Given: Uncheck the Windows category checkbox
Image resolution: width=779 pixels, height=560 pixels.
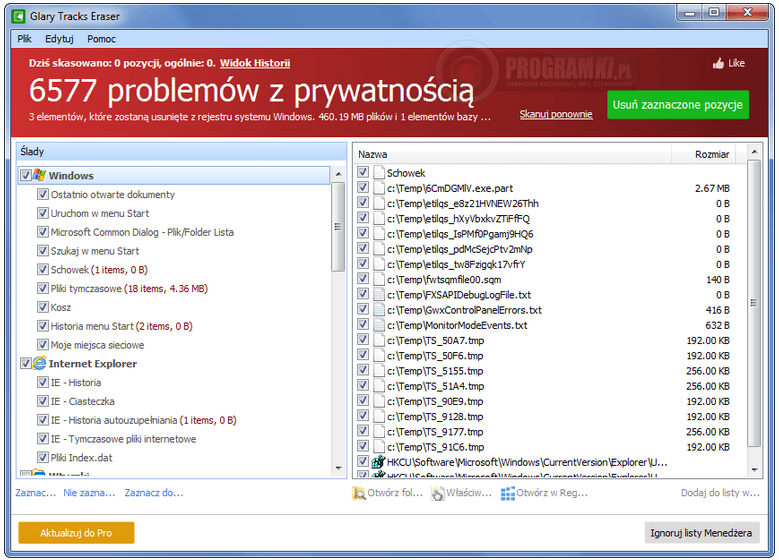Looking at the screenshot, I should (26, 175).
